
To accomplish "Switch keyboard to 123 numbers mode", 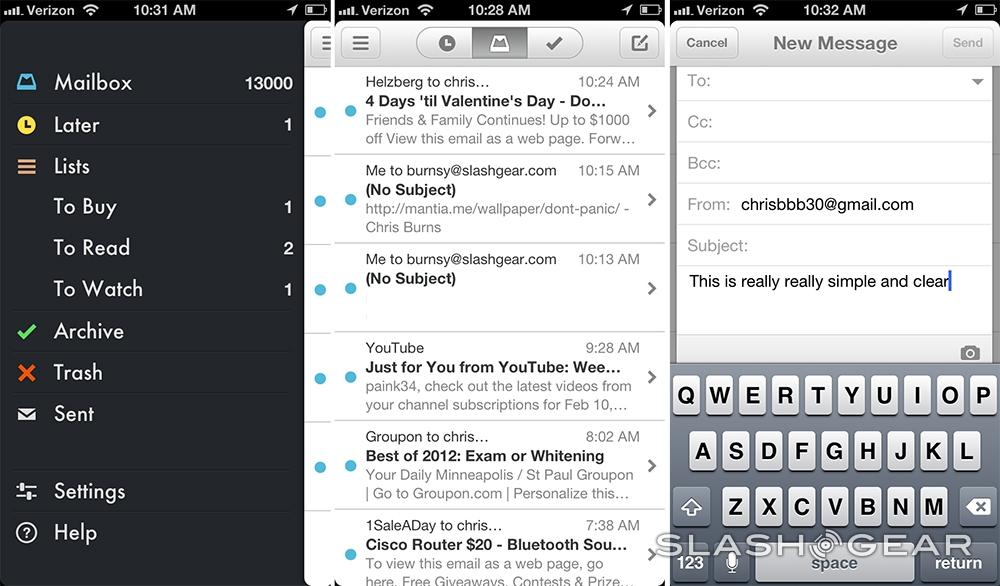I will click(690, 563).
